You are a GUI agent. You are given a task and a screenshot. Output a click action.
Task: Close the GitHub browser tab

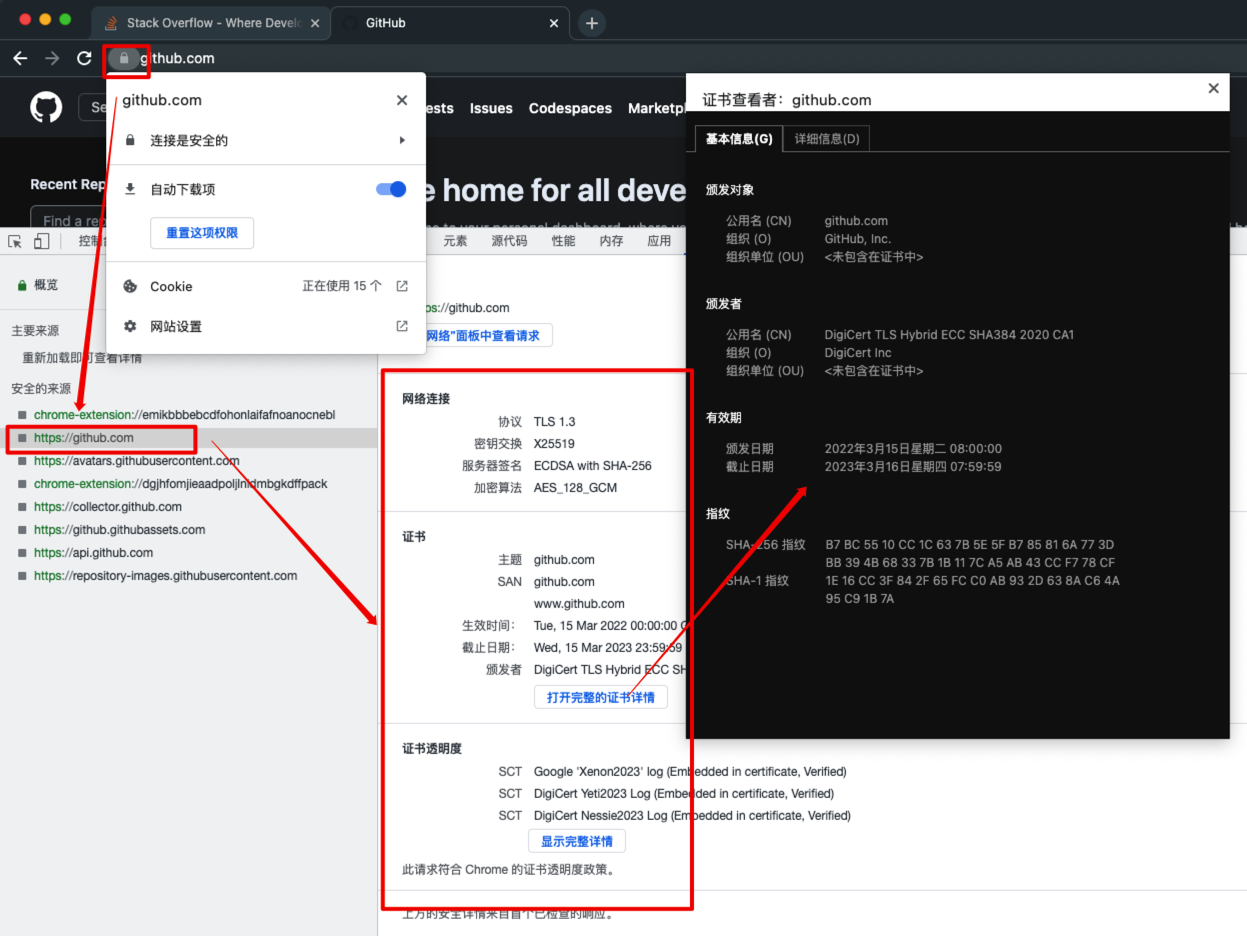point(553,23)
